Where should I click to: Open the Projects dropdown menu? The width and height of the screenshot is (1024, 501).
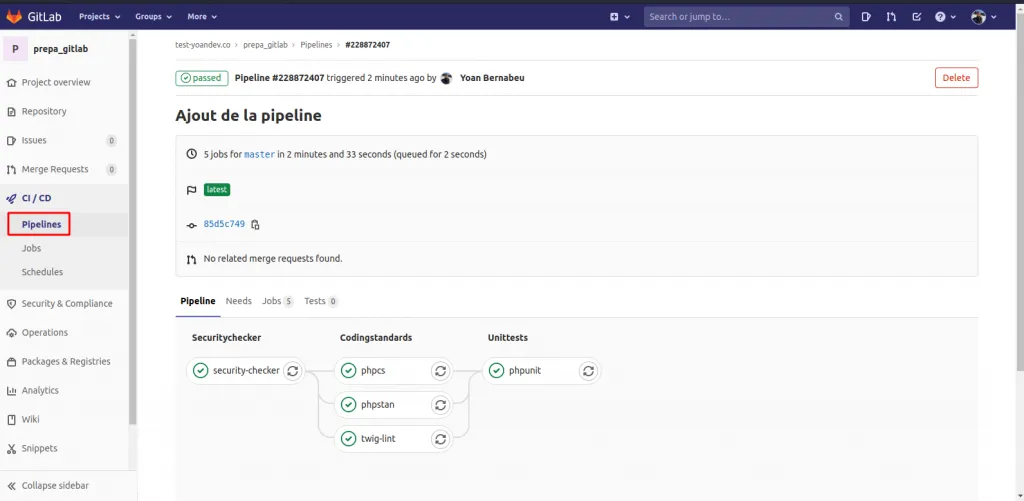(x=99, y=17)
